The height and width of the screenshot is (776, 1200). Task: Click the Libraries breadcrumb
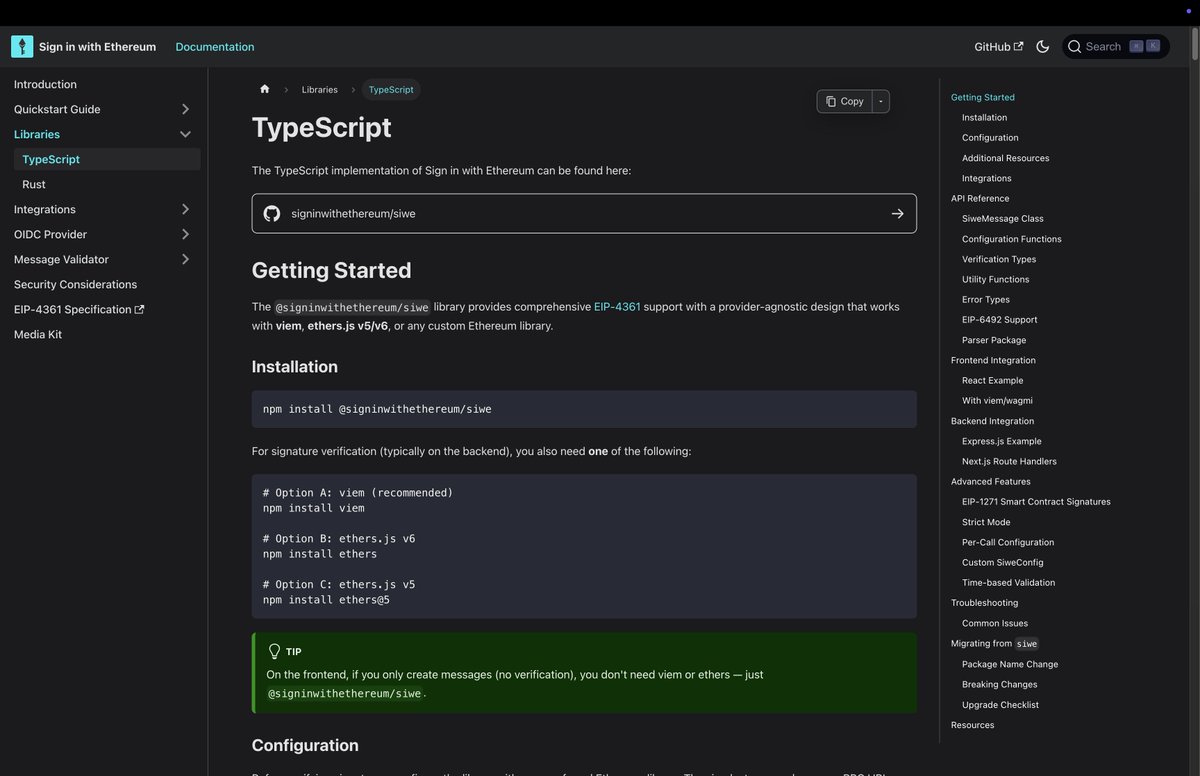[320, 90]
